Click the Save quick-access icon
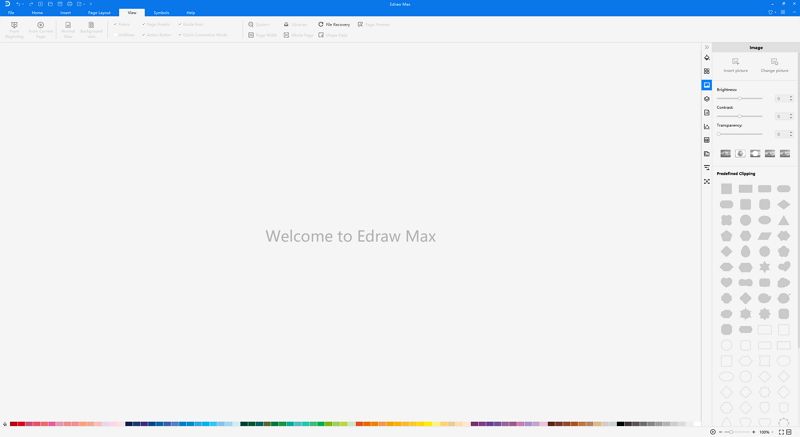This screenshot has height=437, width=800. (60, 4)
